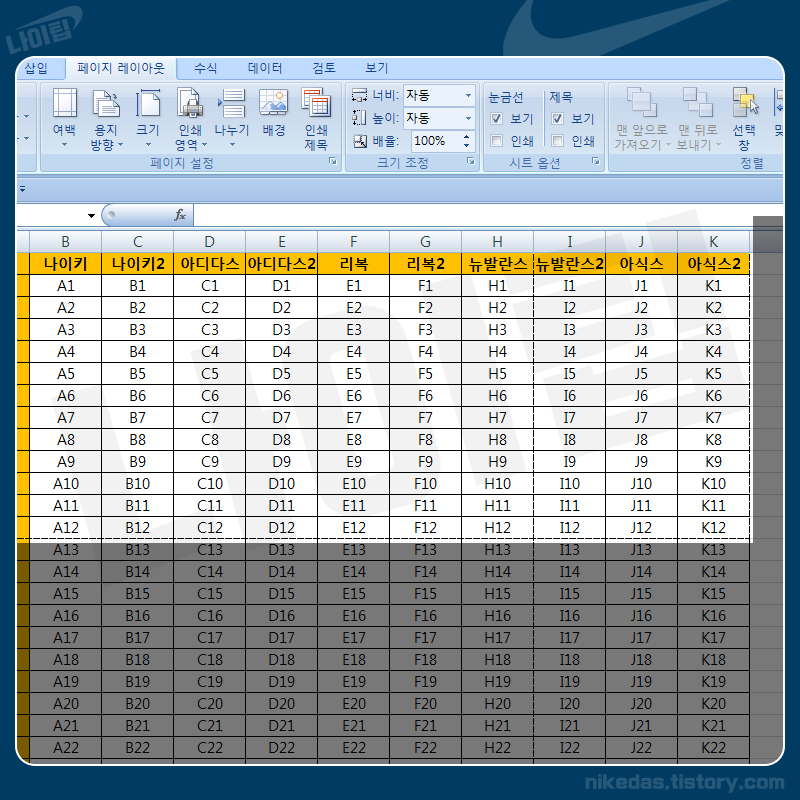Screen dimensions: 800x800
Task: Click the 맨 앞으로 가져오기 icon
Action: (x=642, y=102)
